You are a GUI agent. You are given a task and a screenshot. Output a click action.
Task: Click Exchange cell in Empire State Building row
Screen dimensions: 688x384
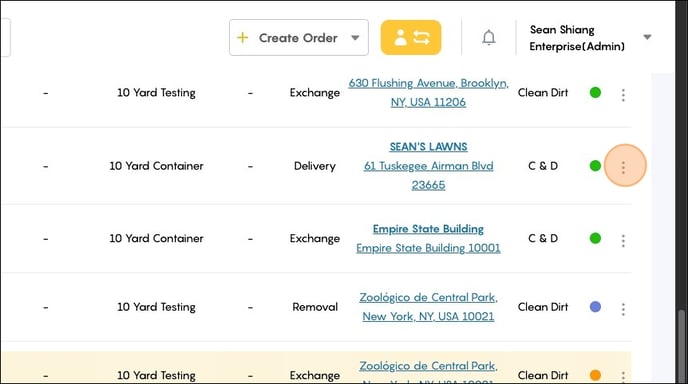pos(315,239)
